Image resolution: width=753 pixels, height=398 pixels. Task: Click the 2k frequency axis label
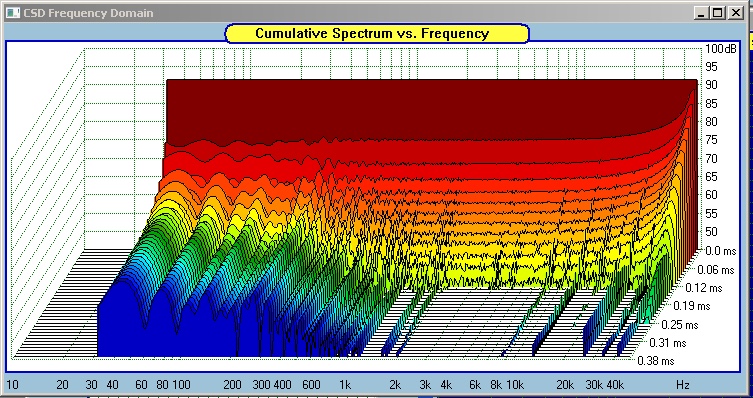395,385
